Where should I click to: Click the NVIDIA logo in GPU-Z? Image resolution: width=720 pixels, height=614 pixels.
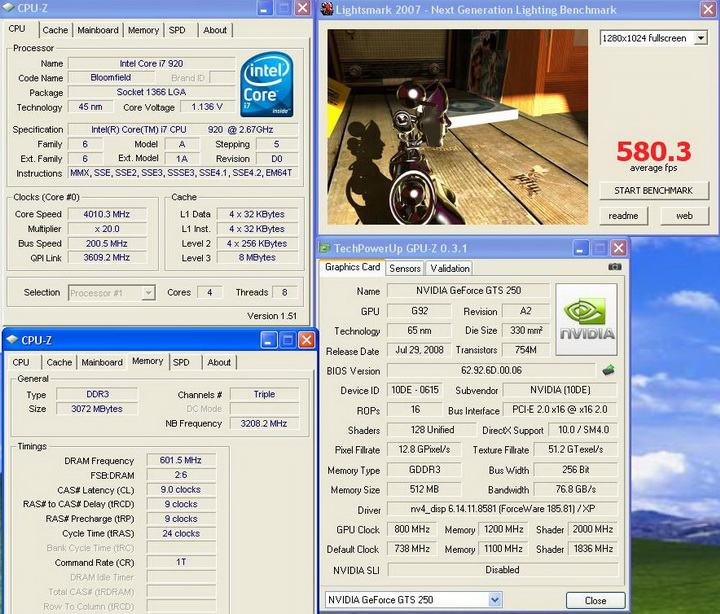click(586, 320)
